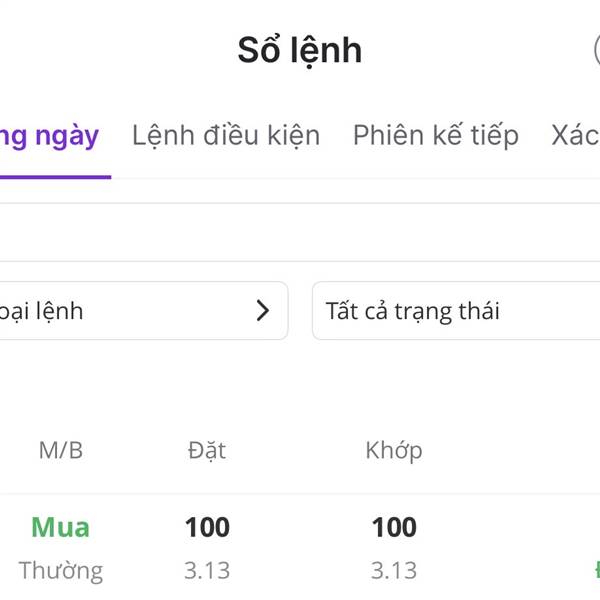Open the partially visible "Xác" tab
Image resolution: width=600 pixels, height=600 pixels.
point(576,136)
